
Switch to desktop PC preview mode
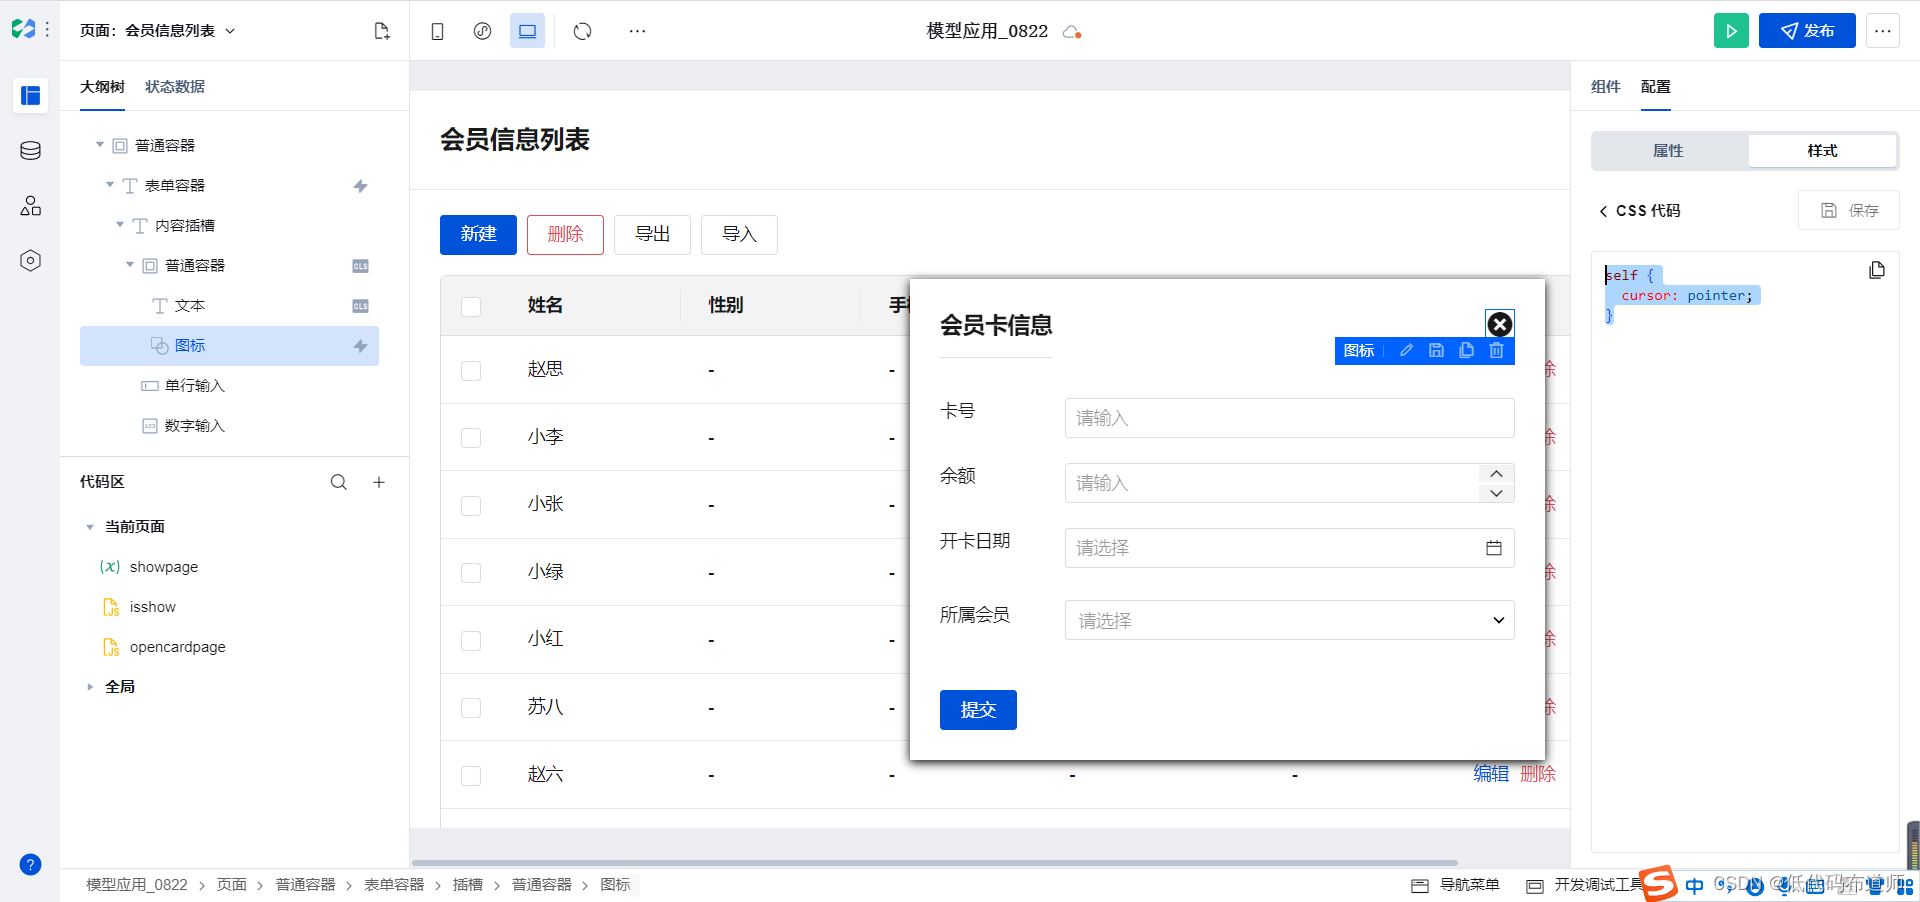(527, 31)
